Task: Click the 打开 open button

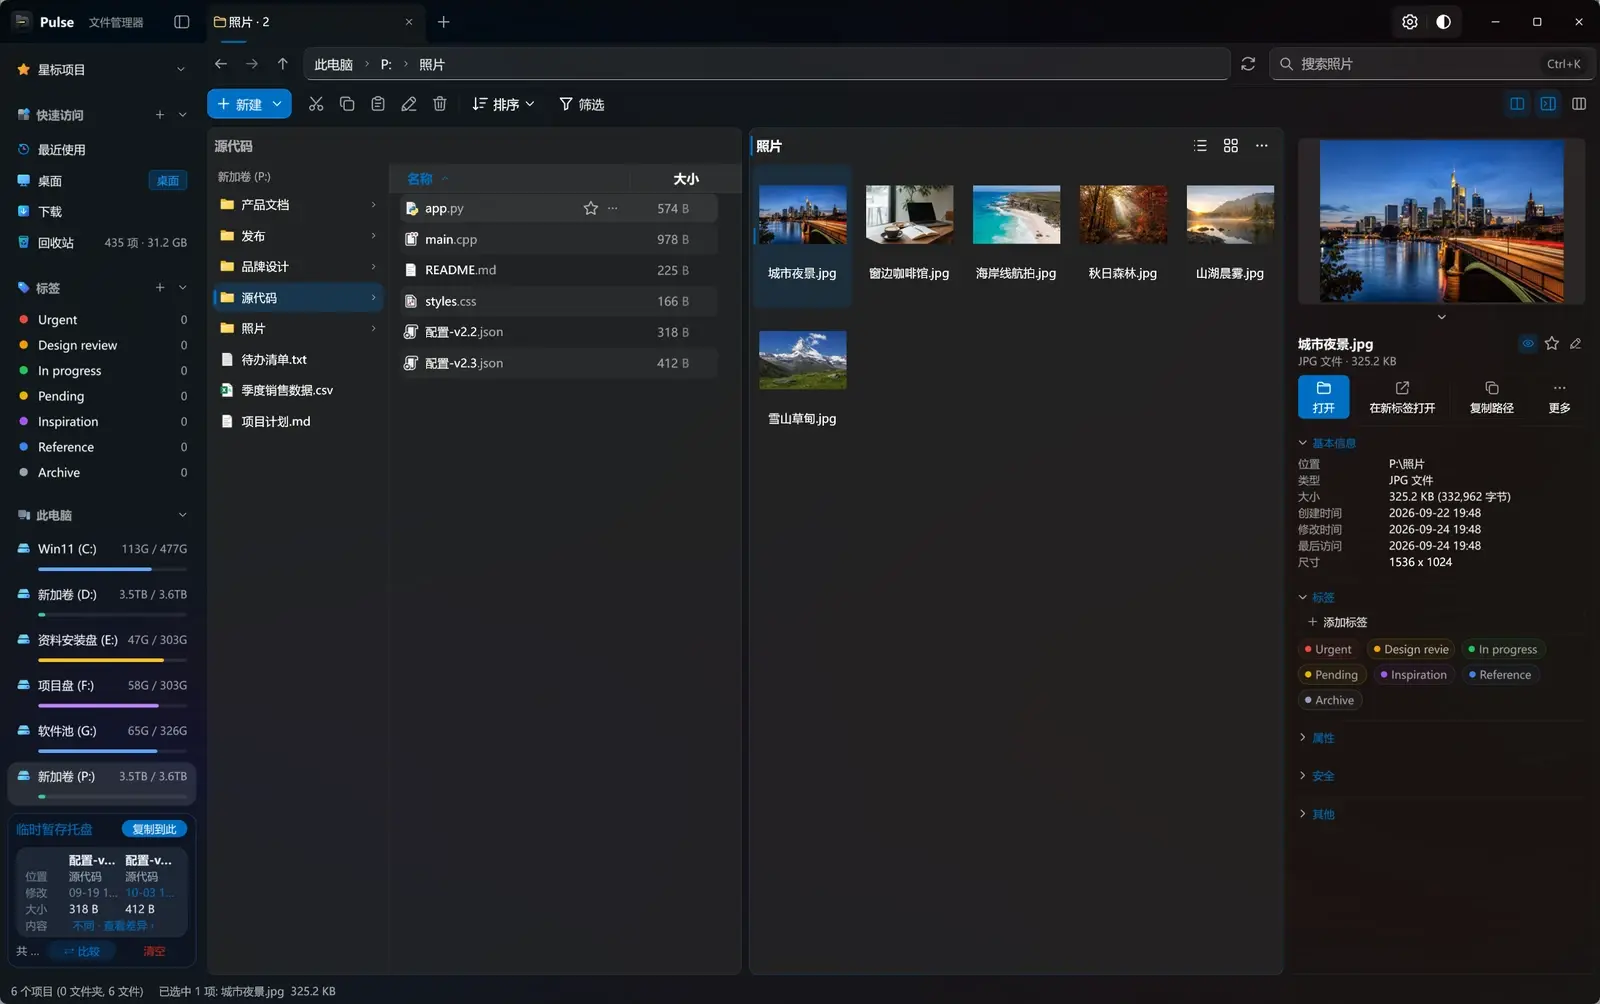Action: click(1323, 397)
